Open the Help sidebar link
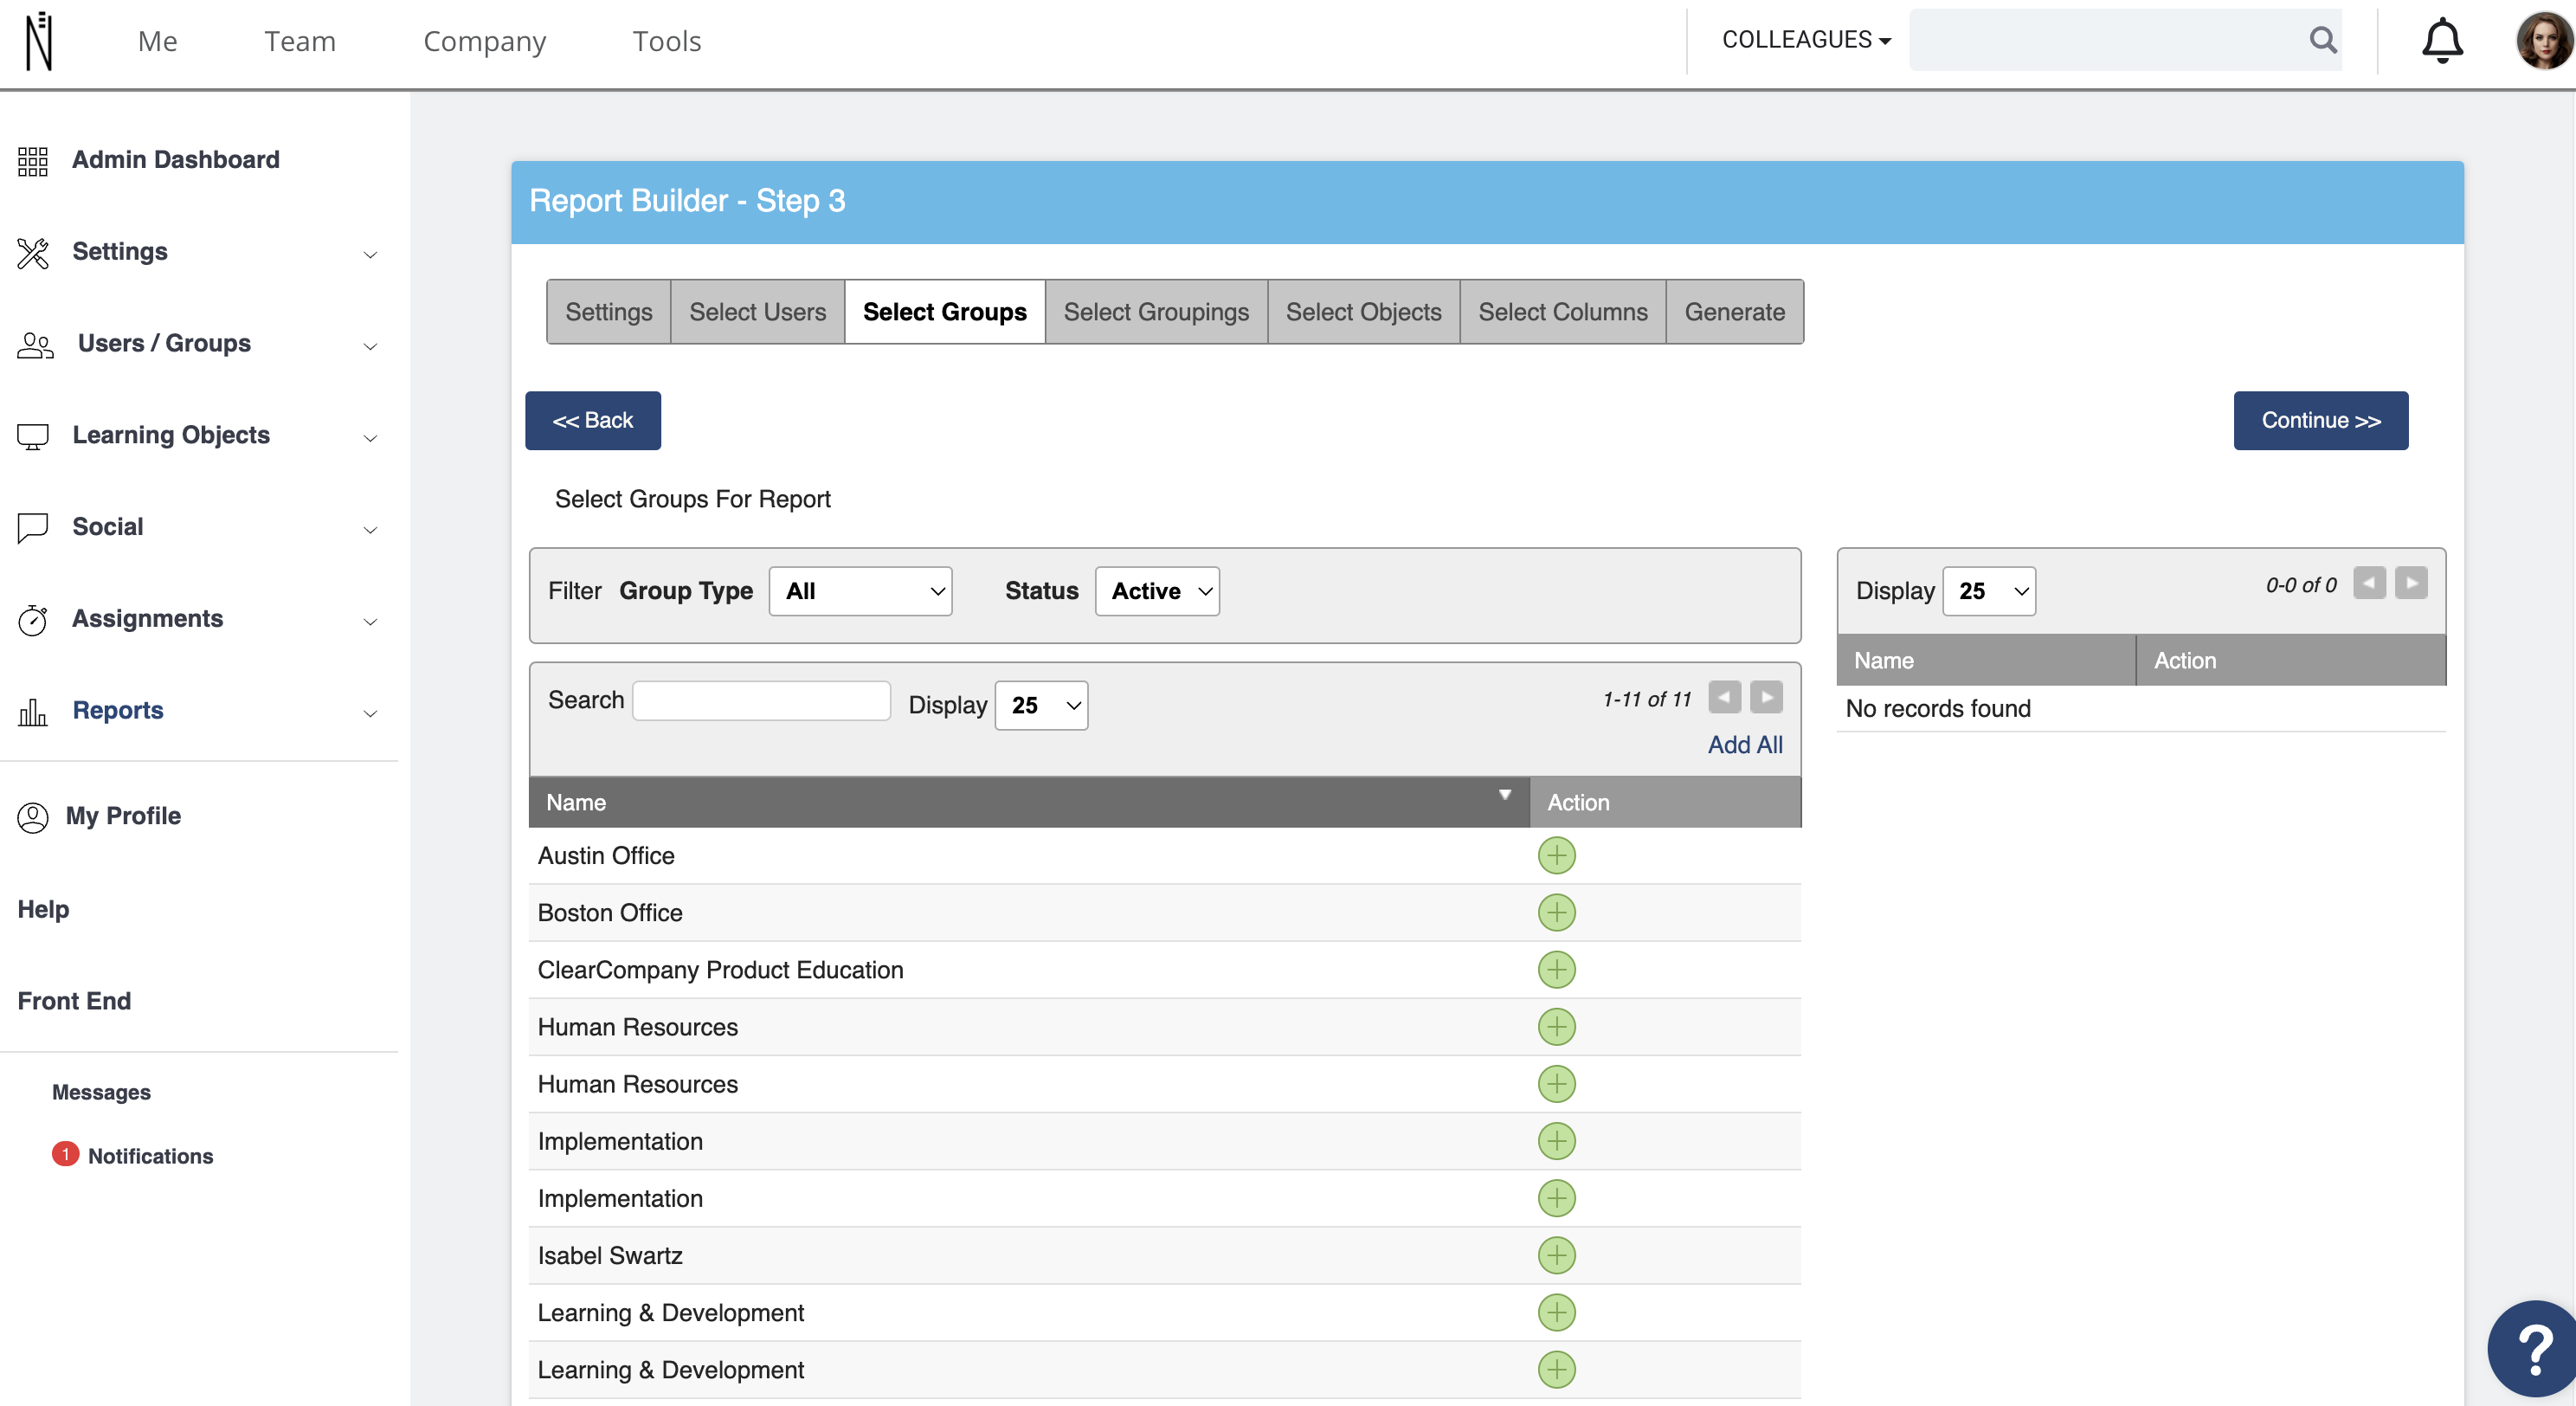The image size is (2576, 1406). (x=43, y=909)
